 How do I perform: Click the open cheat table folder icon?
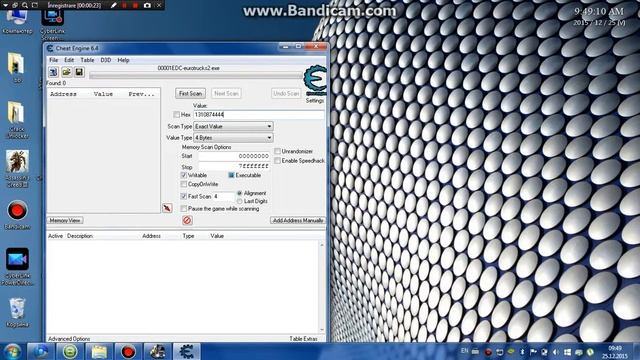[67, 72]
